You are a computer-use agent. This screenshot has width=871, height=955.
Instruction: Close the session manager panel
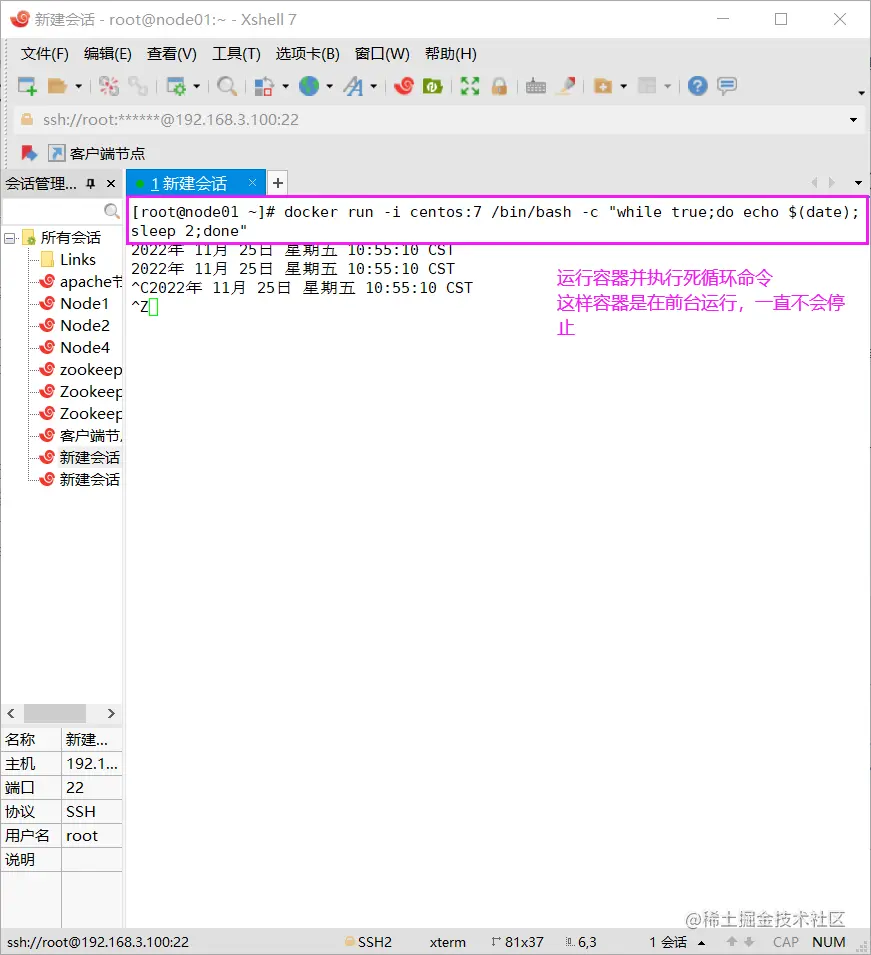coord(111,183)
